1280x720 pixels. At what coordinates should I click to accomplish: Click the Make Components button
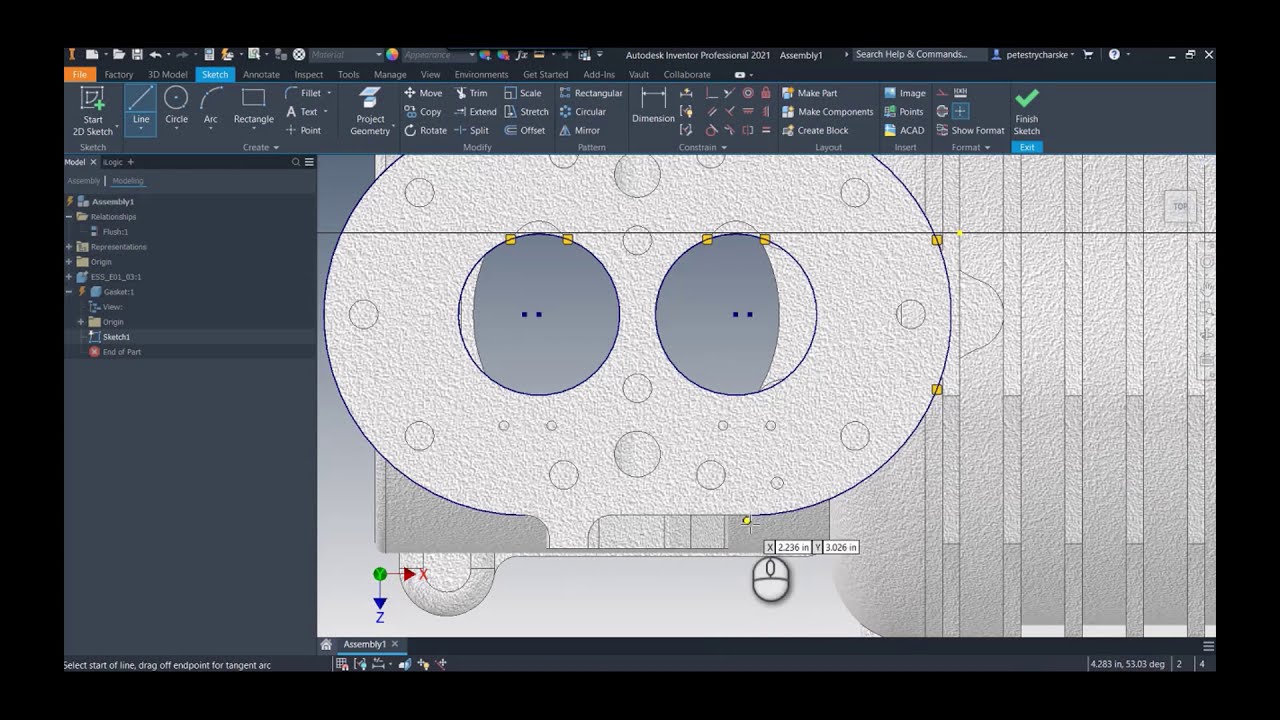pos(828,112)
